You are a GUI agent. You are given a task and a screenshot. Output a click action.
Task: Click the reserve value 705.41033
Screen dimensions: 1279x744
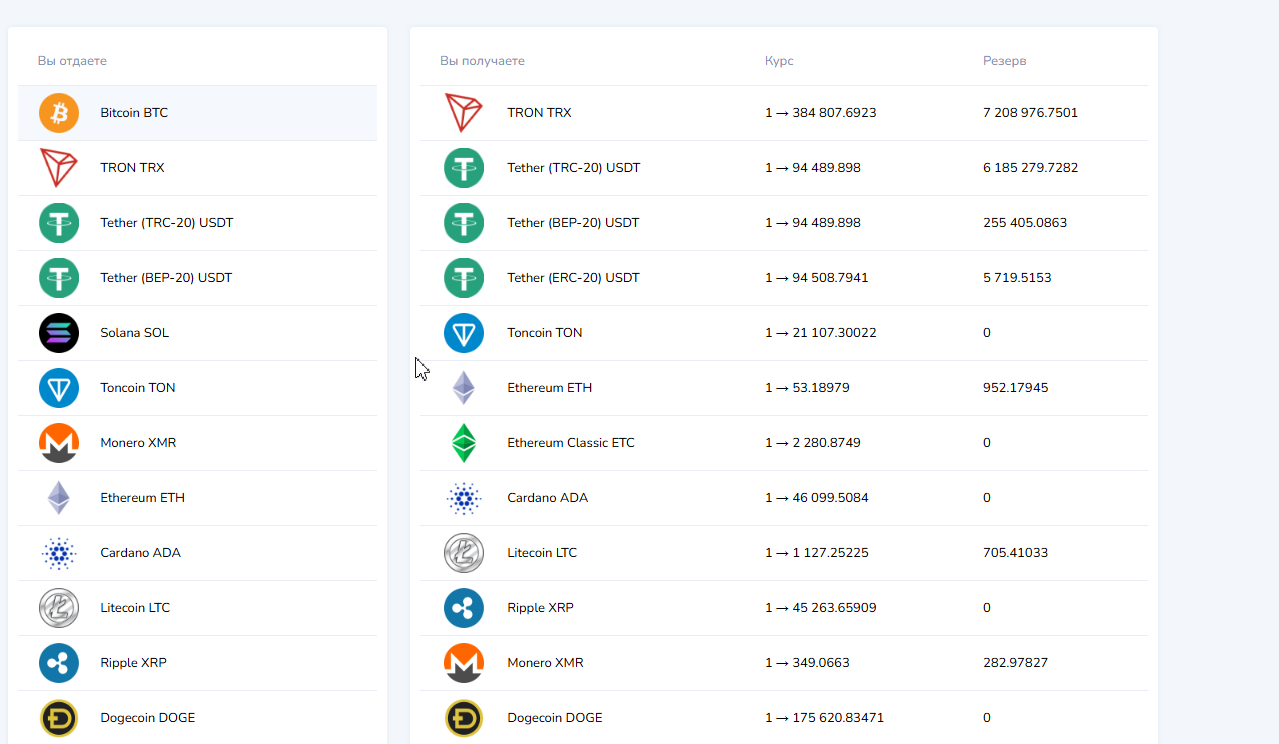[1016, 553]
